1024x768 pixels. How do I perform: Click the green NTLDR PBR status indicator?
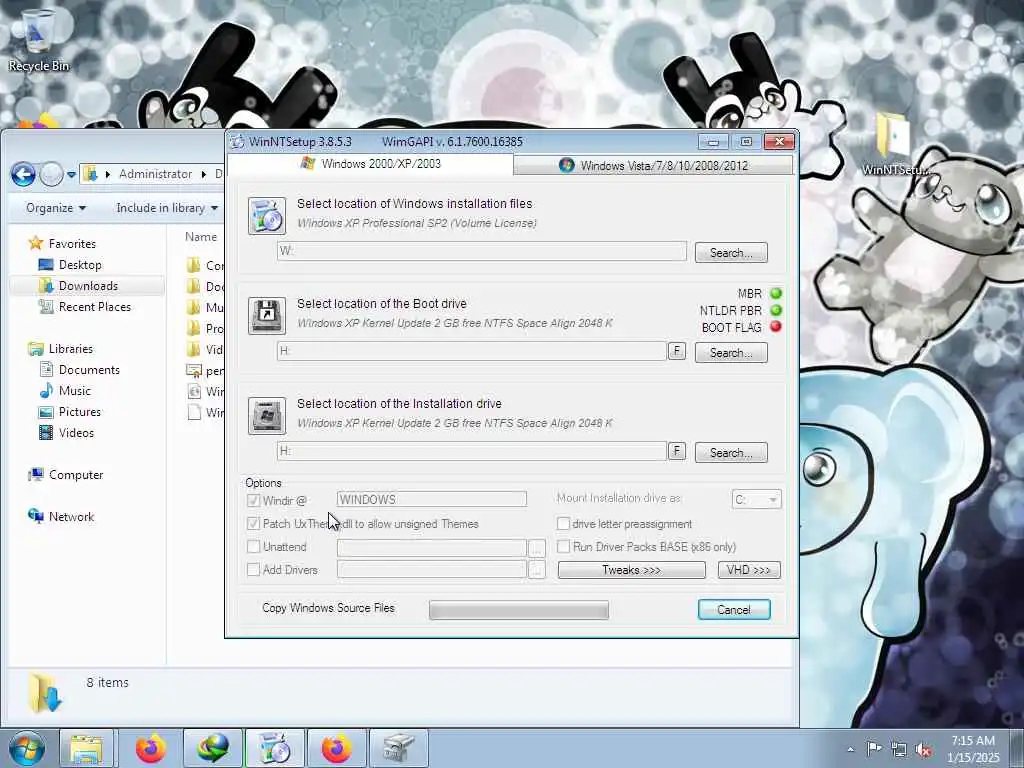click(776, 310)
